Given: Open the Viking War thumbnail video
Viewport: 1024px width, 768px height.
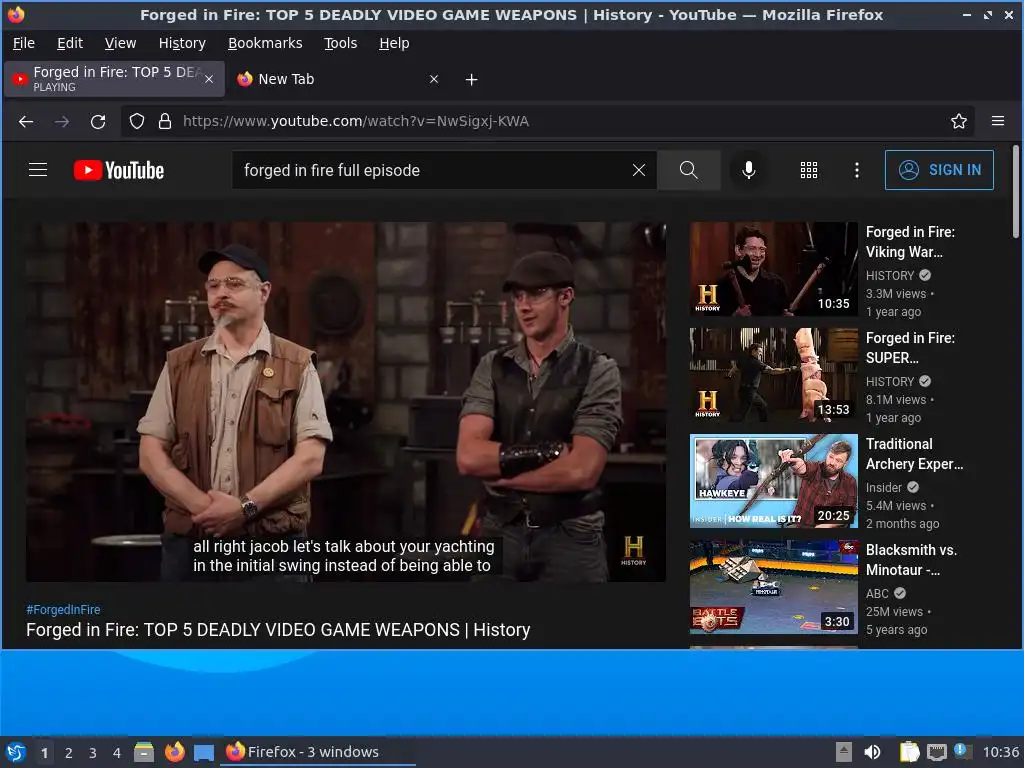Looking at the screenshot, I should pyautogui.click(x=774, y=269).
